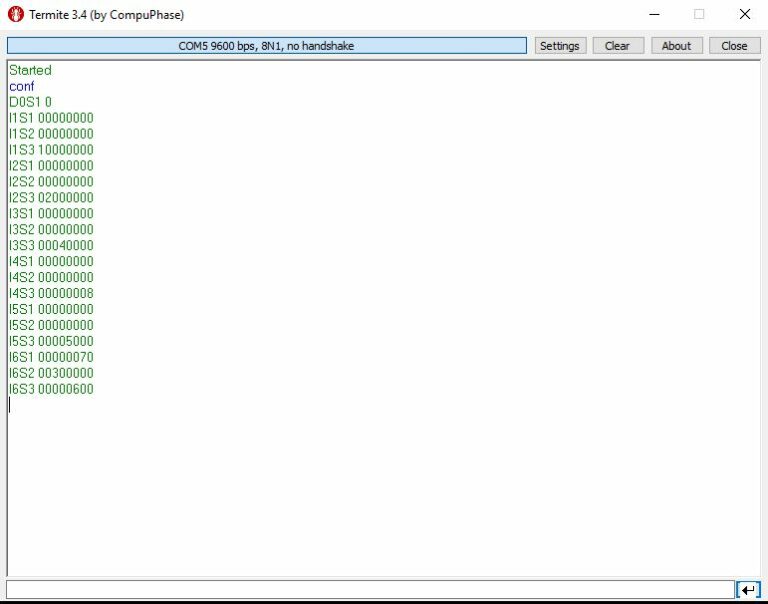Focus the command input field at bottom
Screen dimensions: 768x604
pos(370,590)
